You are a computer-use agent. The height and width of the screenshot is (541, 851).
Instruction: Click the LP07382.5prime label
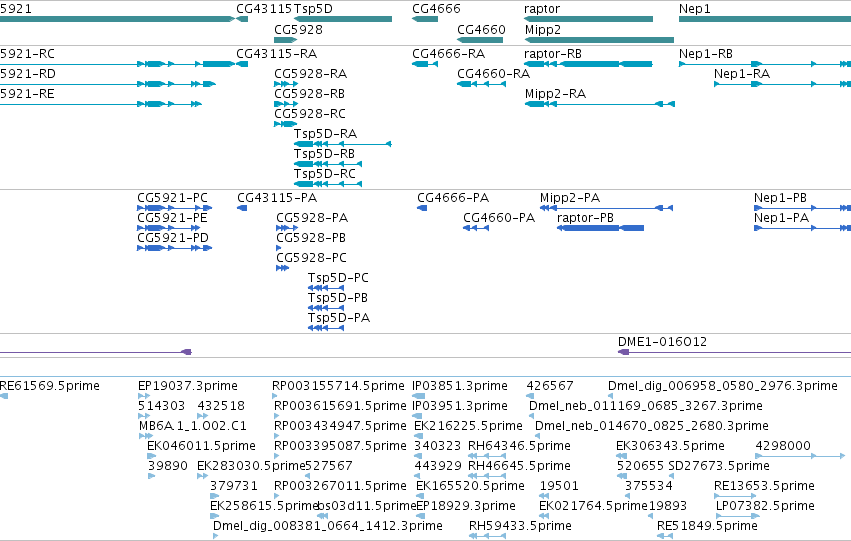[765, 506]
